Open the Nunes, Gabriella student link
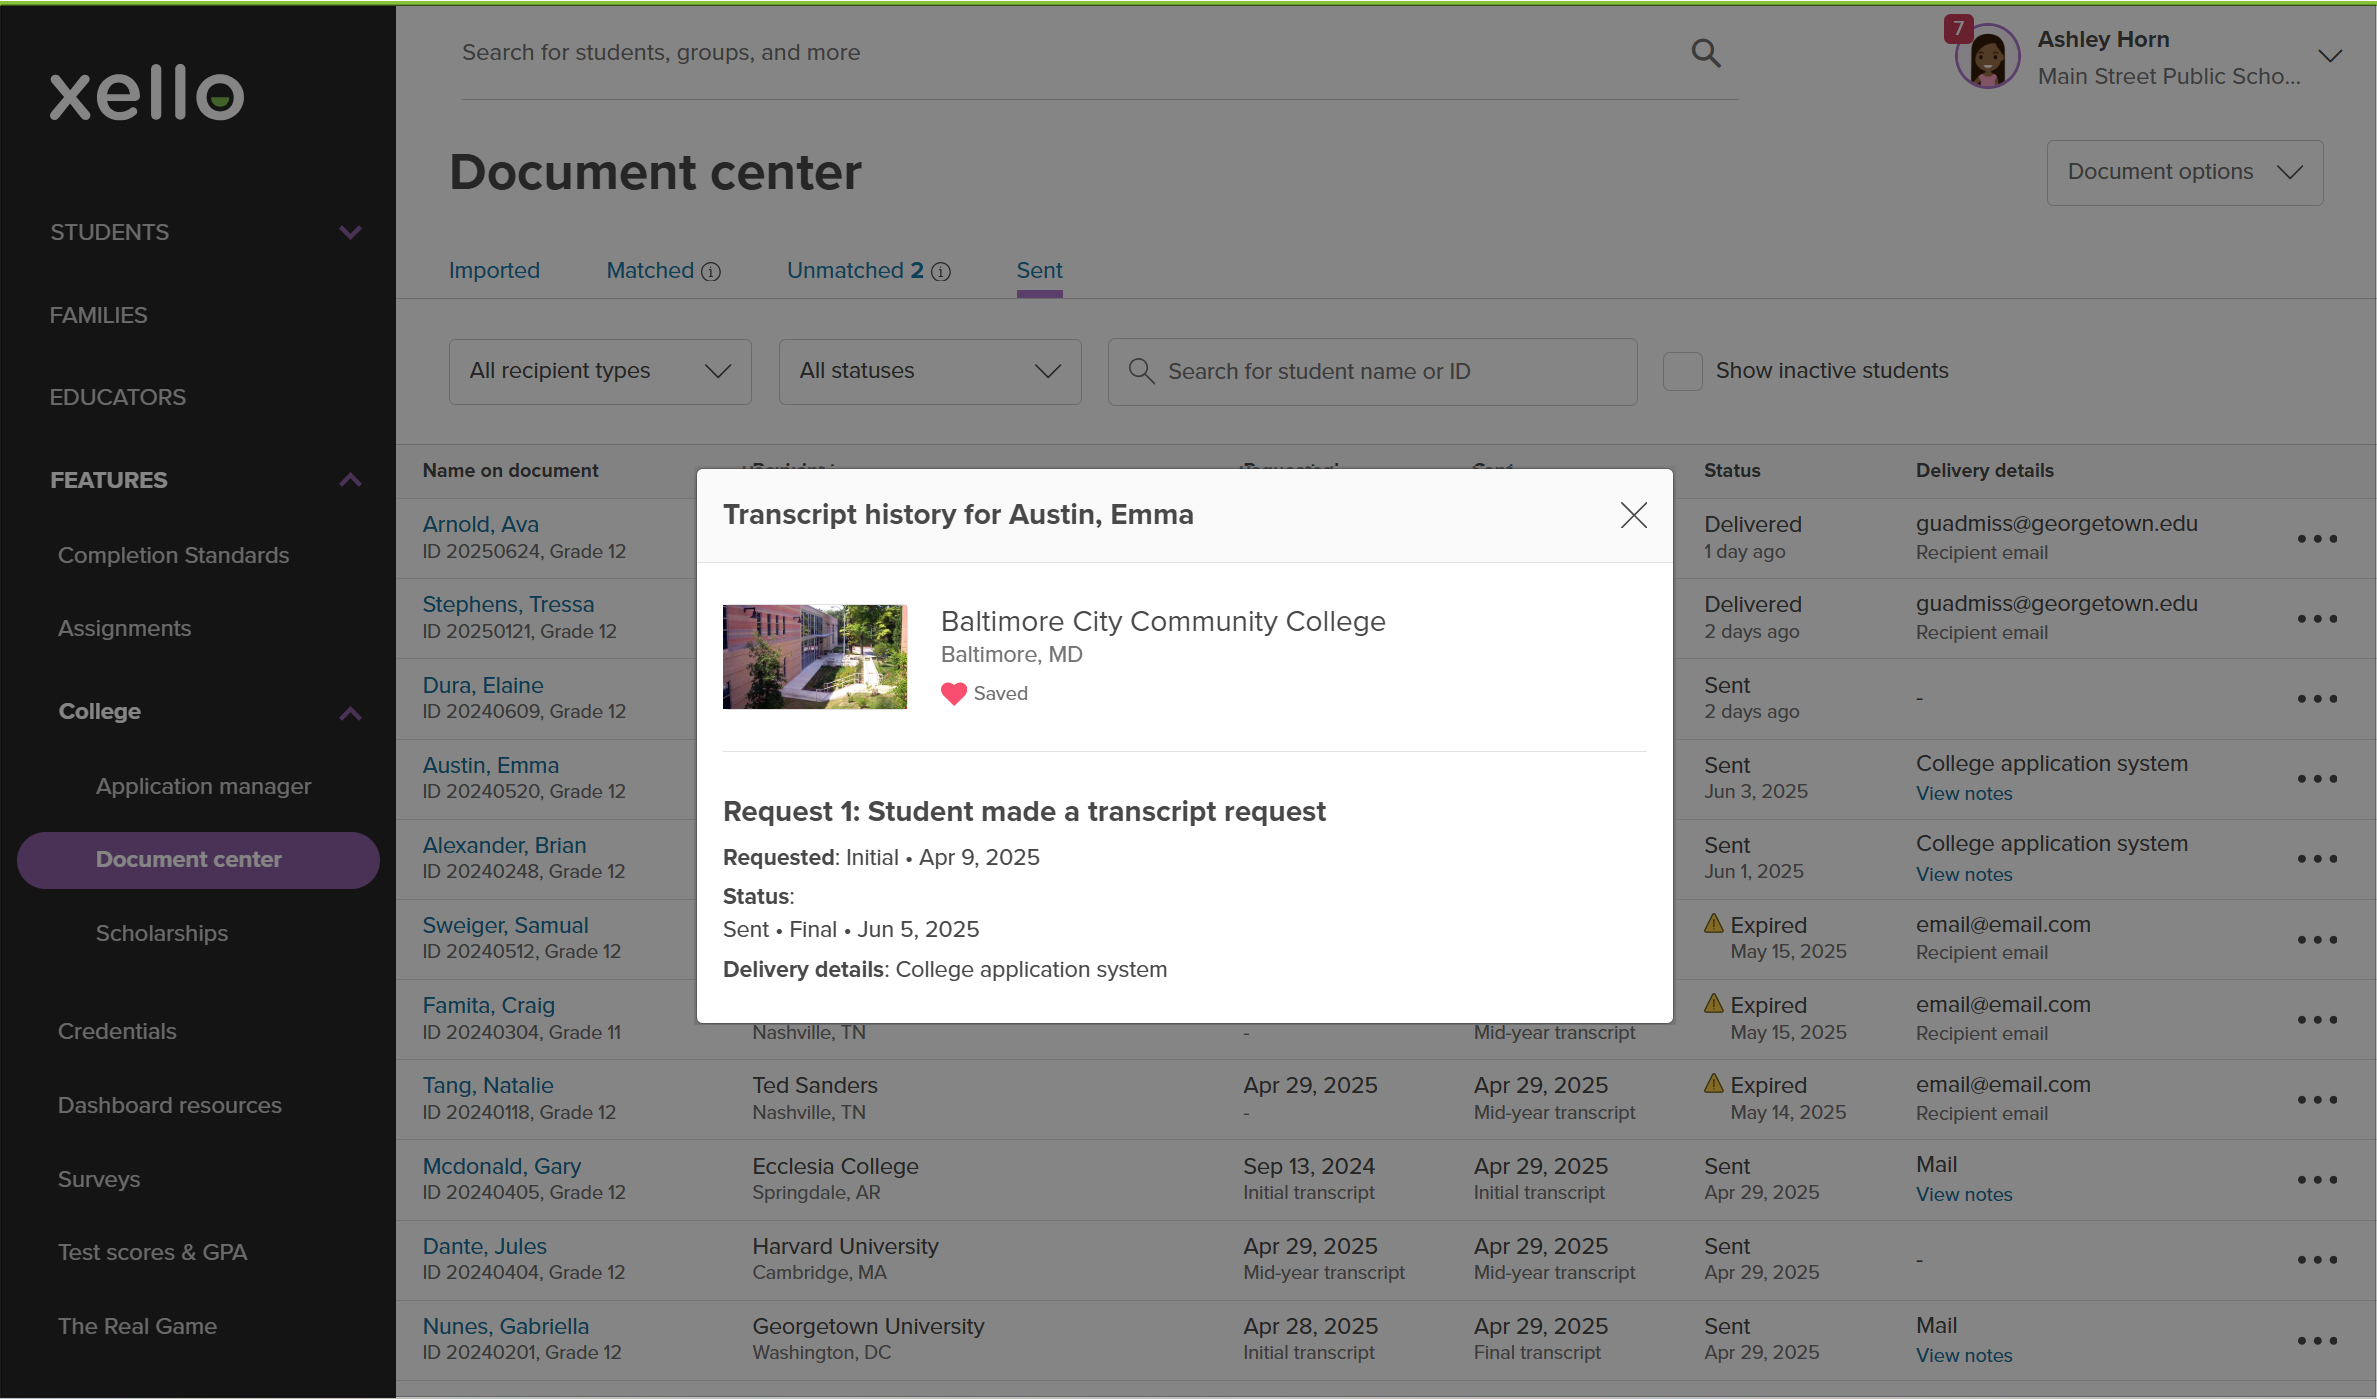This screenshot has width=2377, height=1399. [x=505, y=1326]
